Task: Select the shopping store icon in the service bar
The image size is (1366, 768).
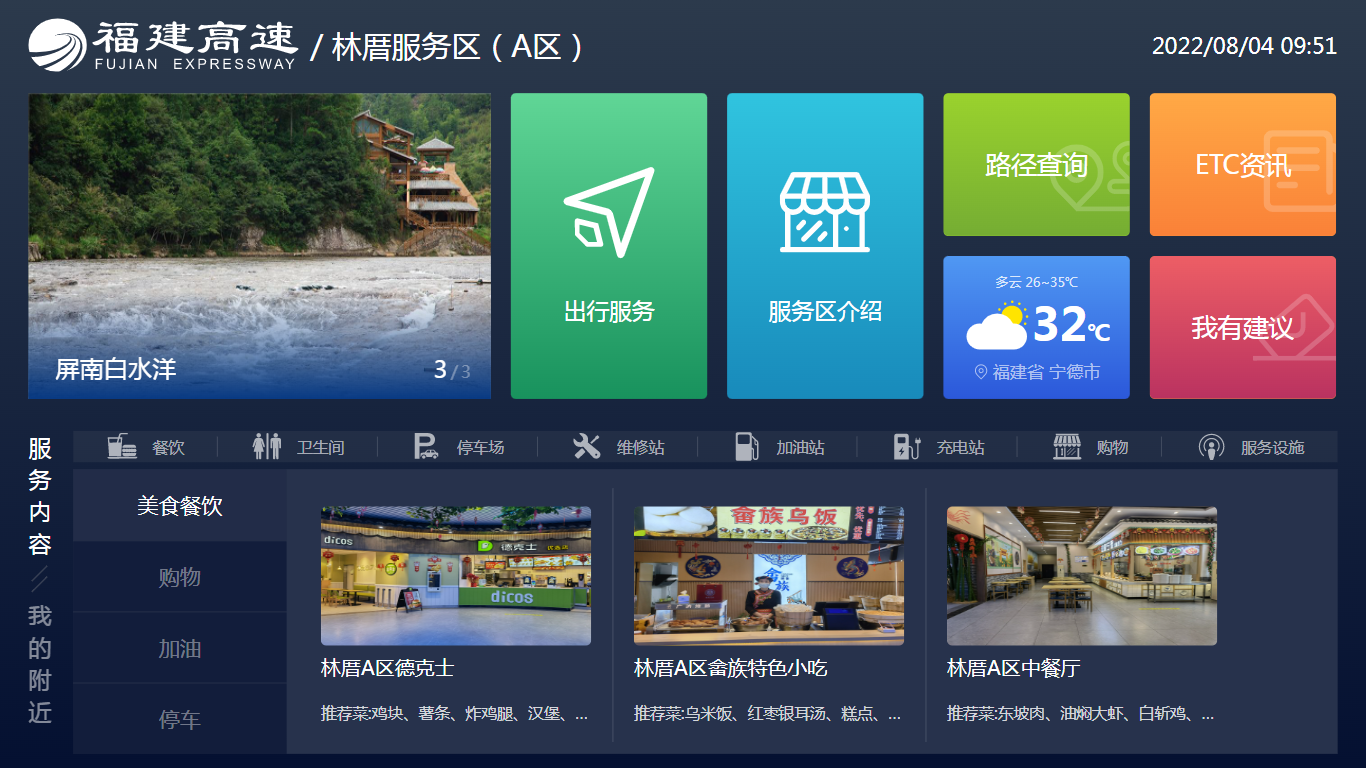Action: click(1067, 447)
